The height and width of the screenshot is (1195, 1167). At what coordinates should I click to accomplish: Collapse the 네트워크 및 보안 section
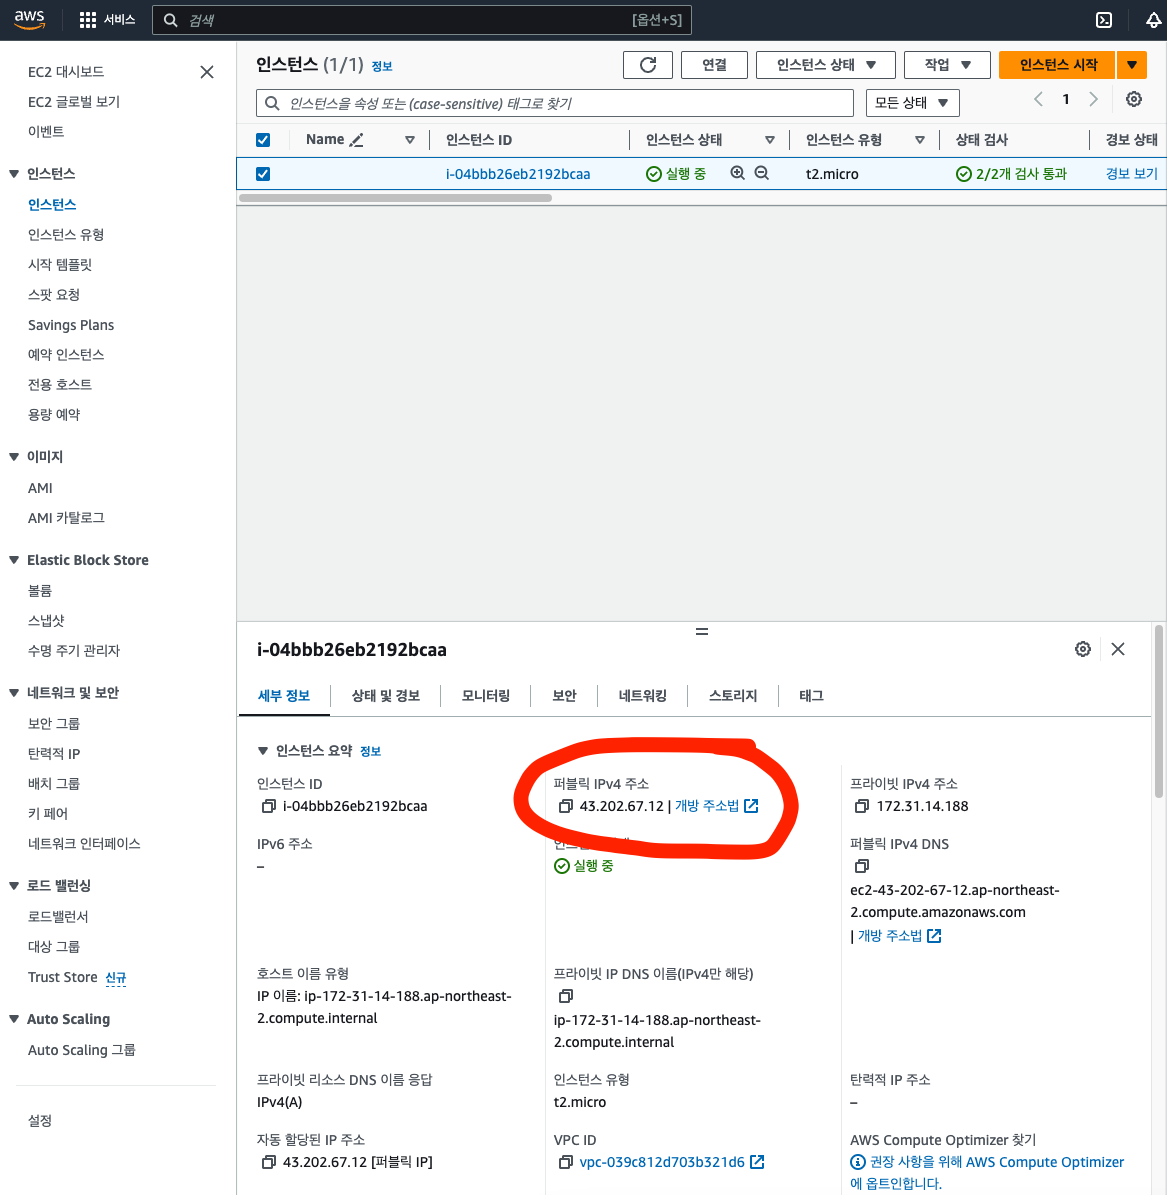point(14,693)
